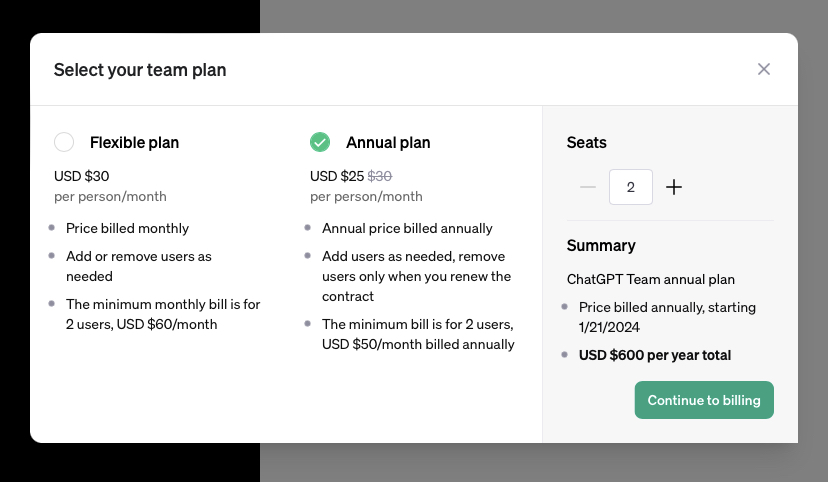
Task: Select the Annual plan green checkmark
Action: pos(320,142)
